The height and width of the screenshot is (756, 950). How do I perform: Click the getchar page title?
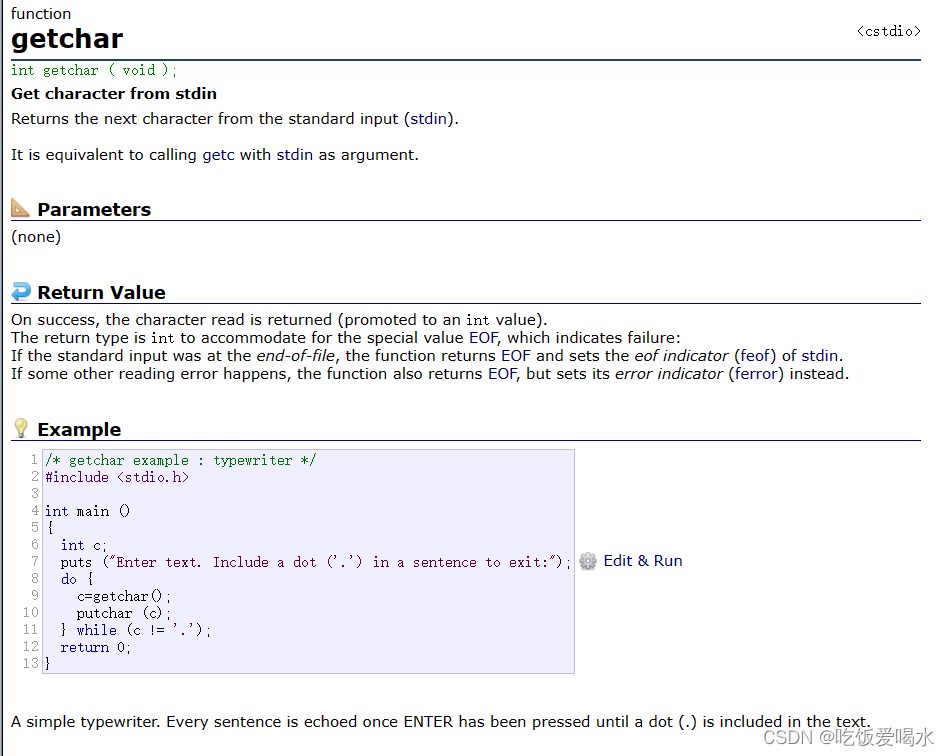tap(67, 39)
